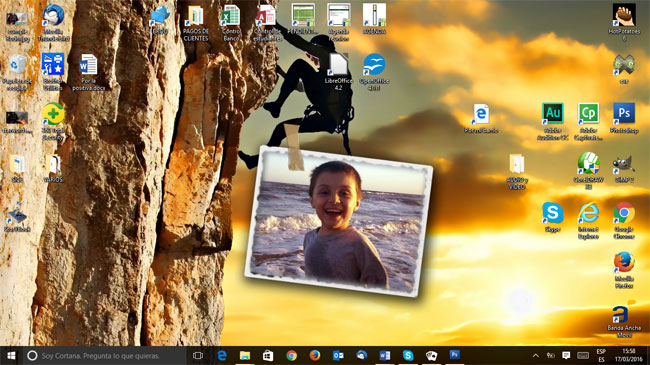
Task: Open Thunderbird from the taskbar
Action: (x=361, y=355)
